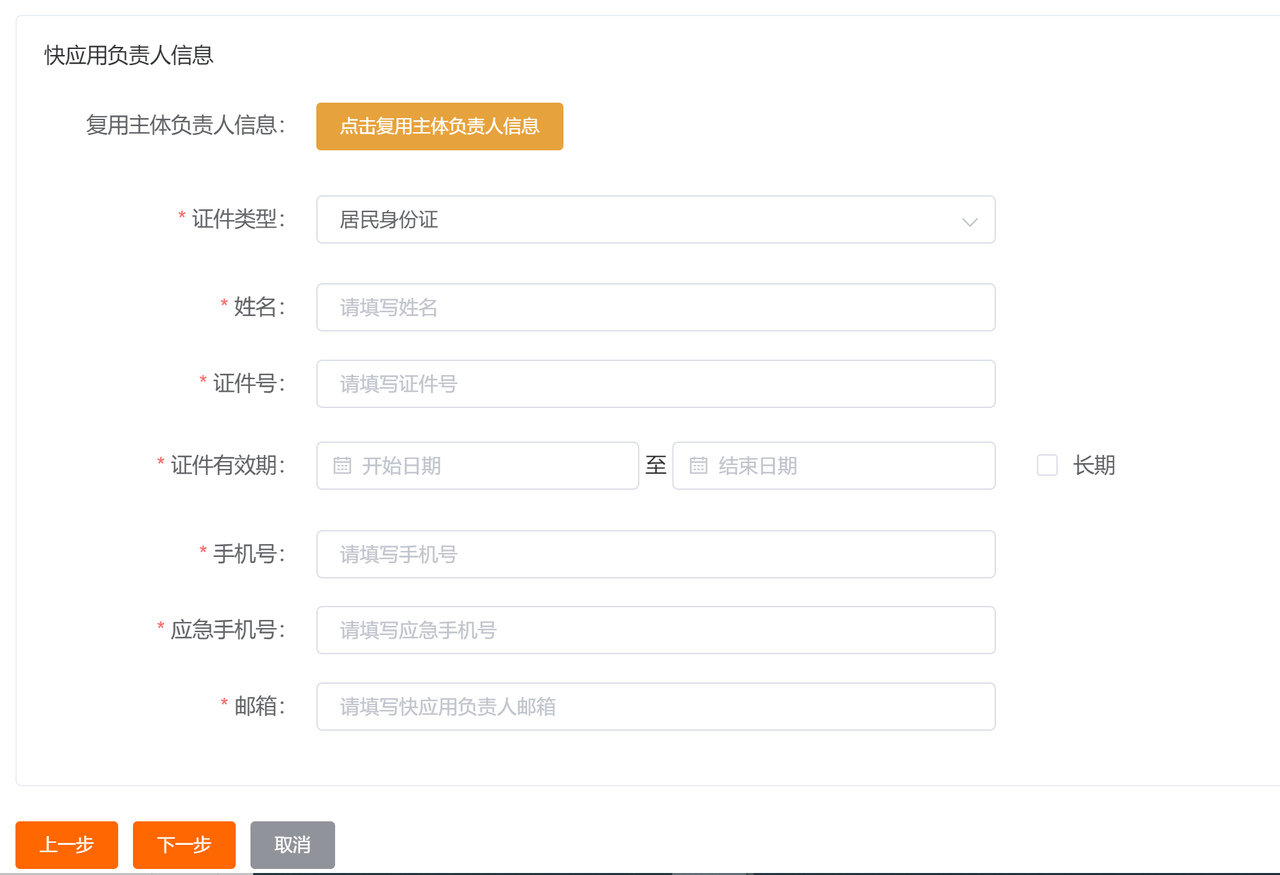Select the 开始日期 date field
Viewport: 1280px width, 875px height.
pos(478,466)
